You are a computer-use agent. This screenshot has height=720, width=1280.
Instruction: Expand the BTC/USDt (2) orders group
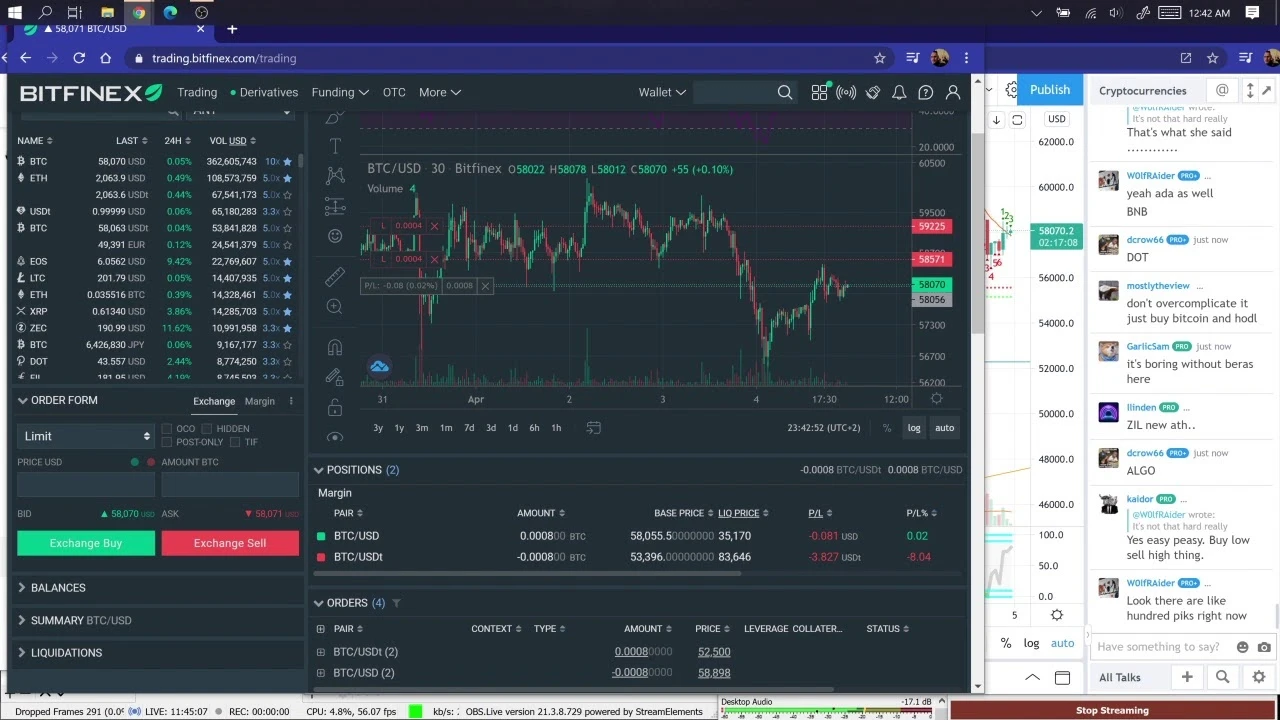[320, 652]
